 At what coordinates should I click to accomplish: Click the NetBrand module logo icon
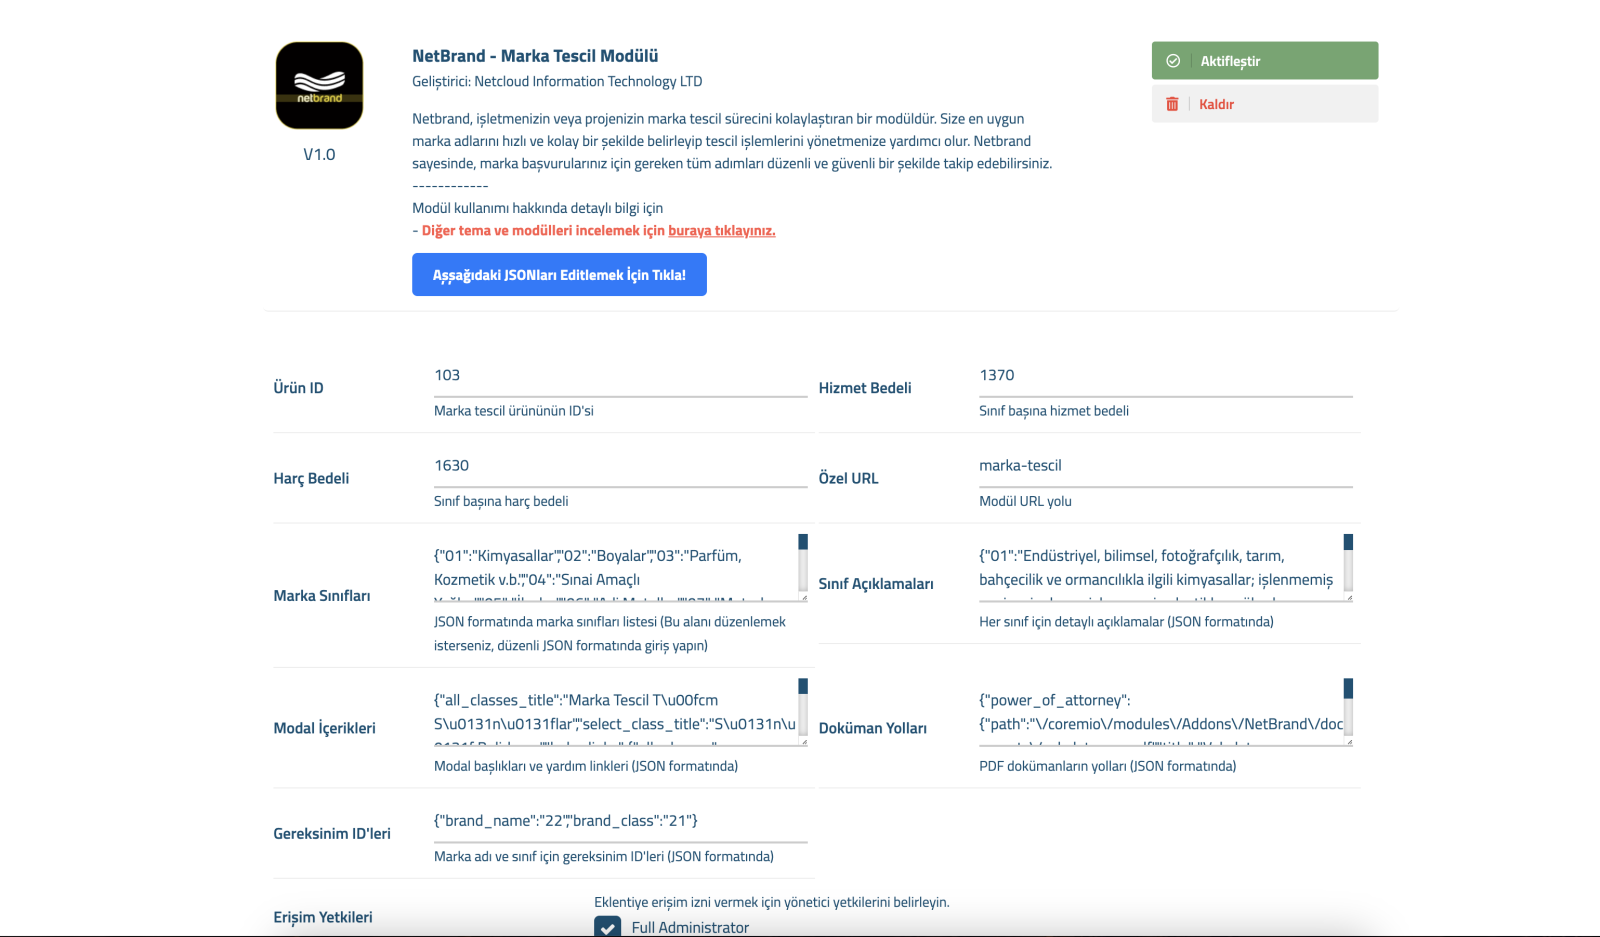(x=319, y=85)
